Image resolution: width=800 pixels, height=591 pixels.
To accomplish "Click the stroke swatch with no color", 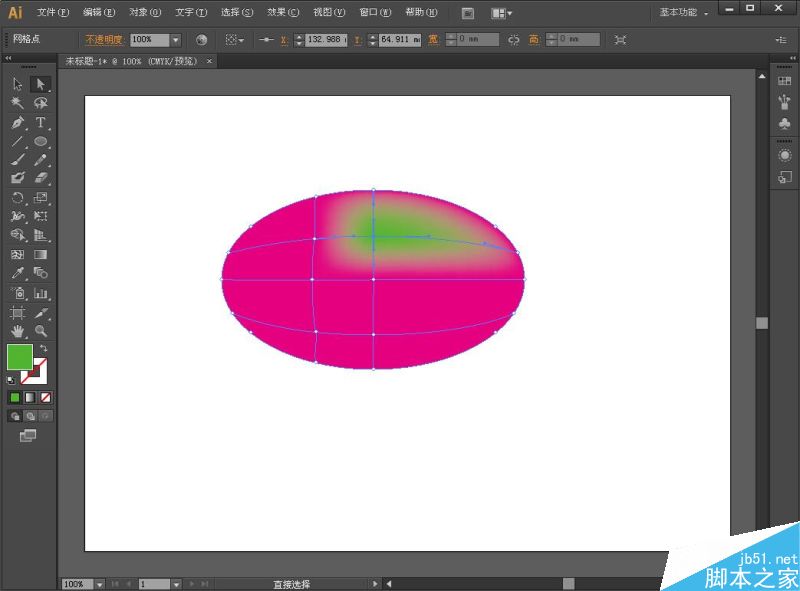I will tap(40, 376).
